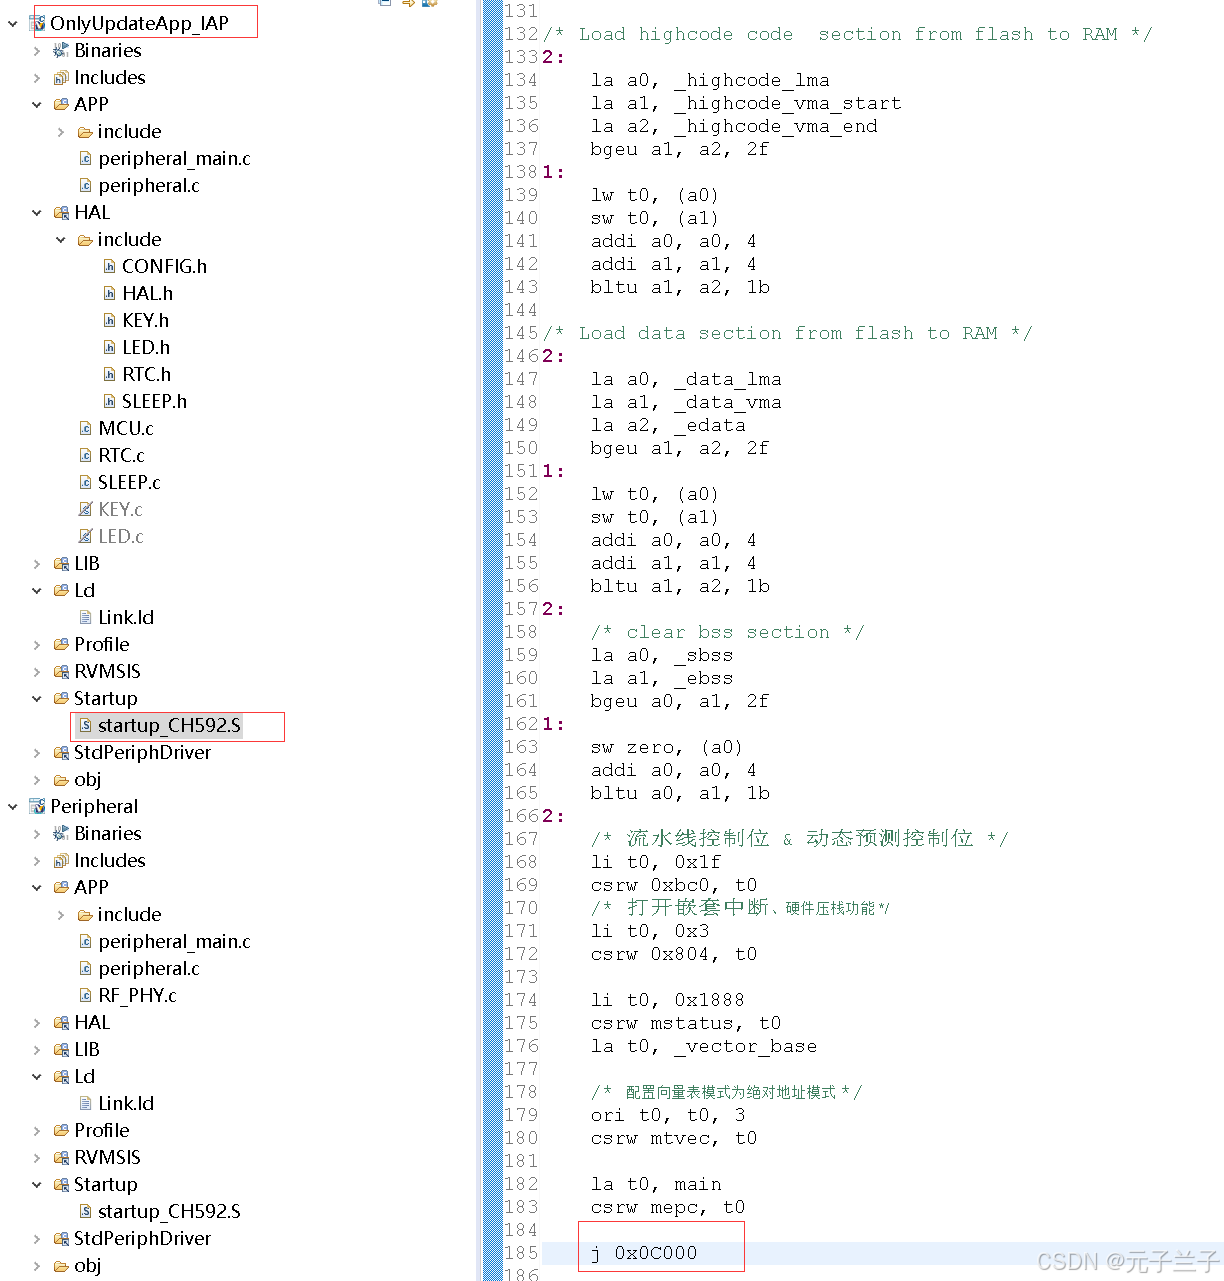This screenshot has height=1281, width=1224.
Task: Click startup_CH592.S icon in OnlyUpdateApp_IAP
Action: pos(86,725)
